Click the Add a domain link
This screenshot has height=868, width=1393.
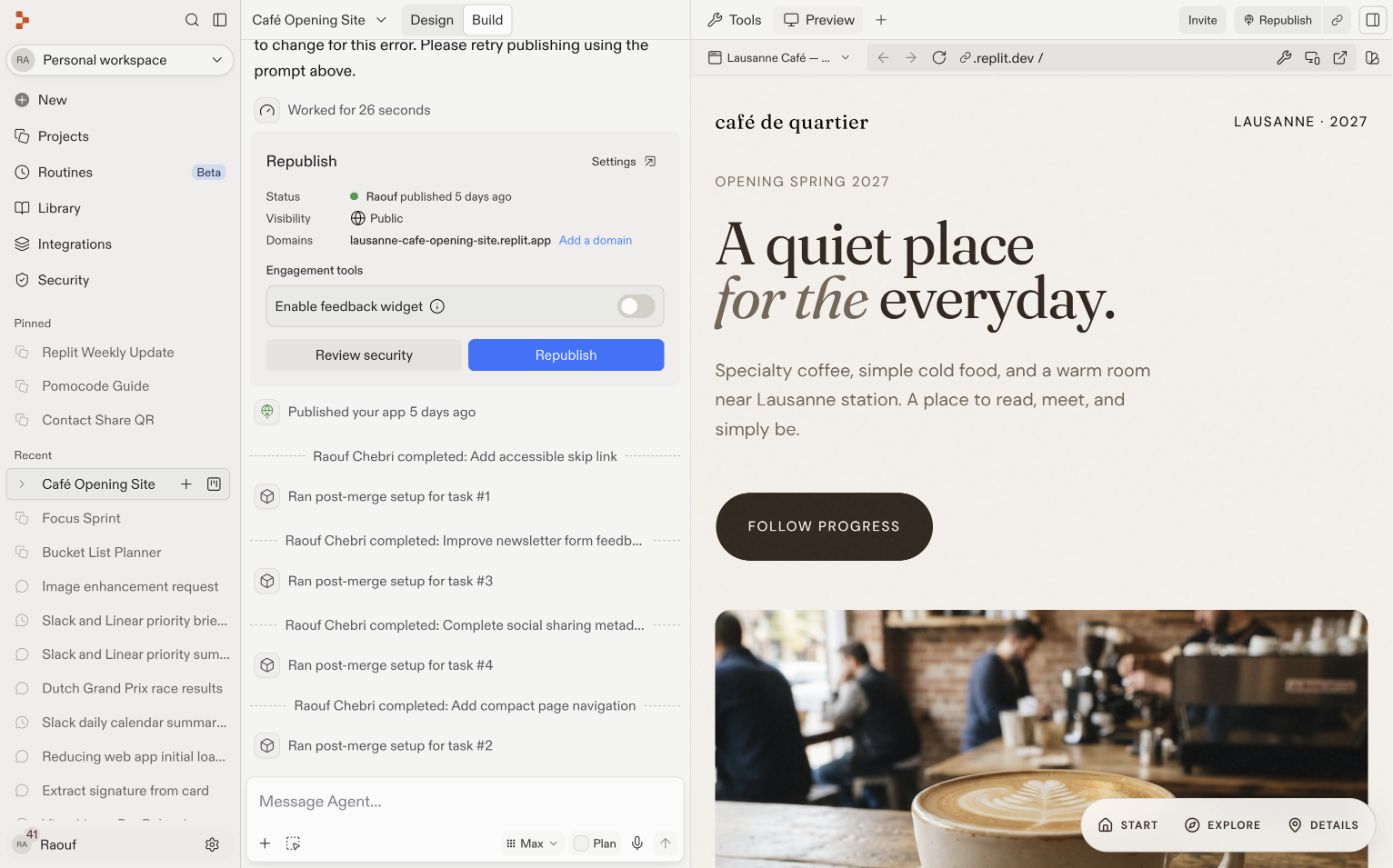coord(595,240)
